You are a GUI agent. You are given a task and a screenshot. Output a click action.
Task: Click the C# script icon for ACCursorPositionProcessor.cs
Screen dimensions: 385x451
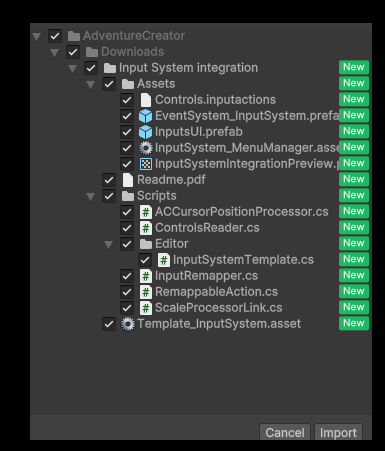[146, 212]
